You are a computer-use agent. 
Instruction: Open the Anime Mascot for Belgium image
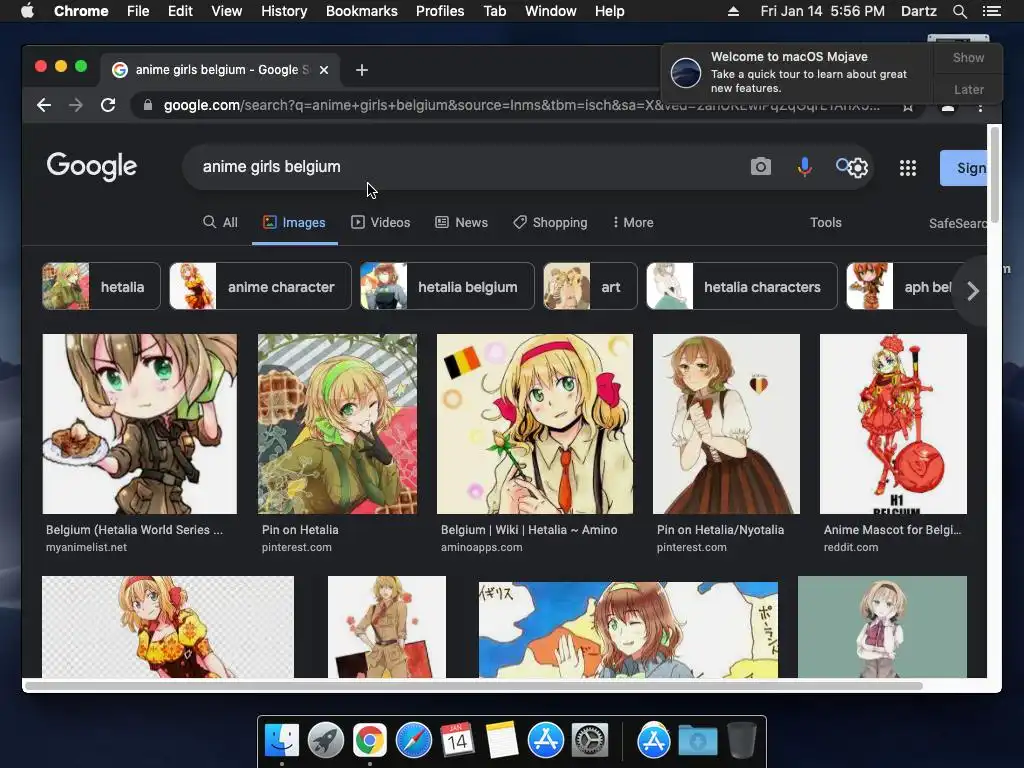893,424
